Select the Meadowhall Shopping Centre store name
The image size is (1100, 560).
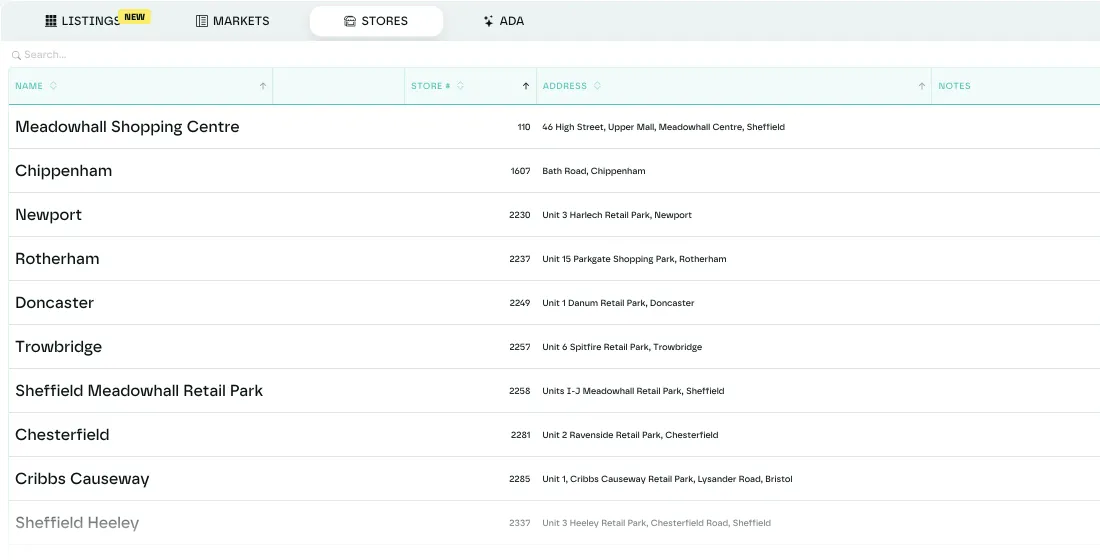tap(127, 127)
